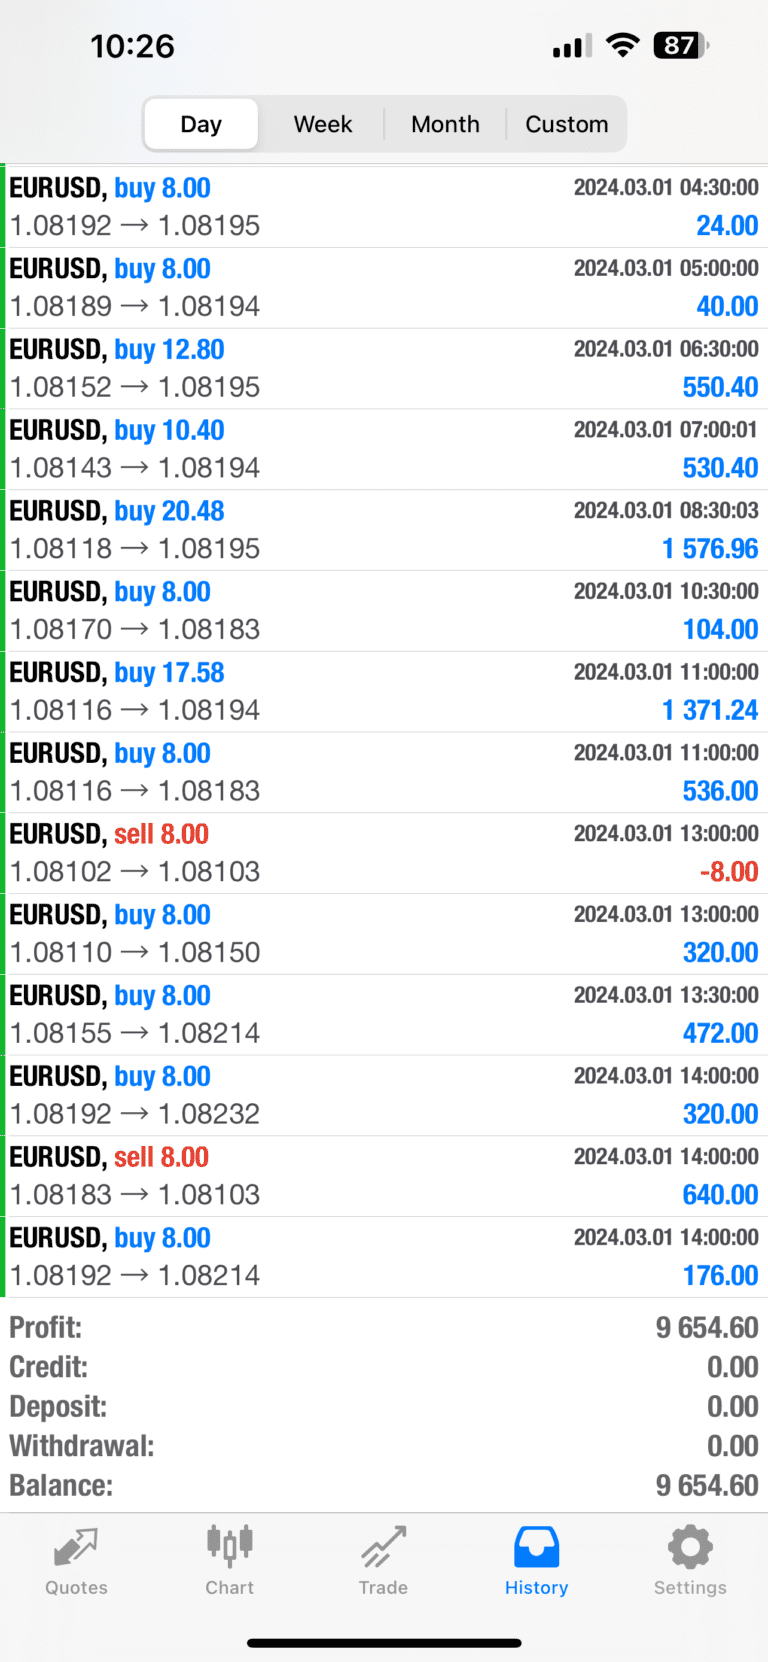Viewport: 768px width, 1662px height.
Task: Tap the Trade arrow icon
Action: point(383,1546)
